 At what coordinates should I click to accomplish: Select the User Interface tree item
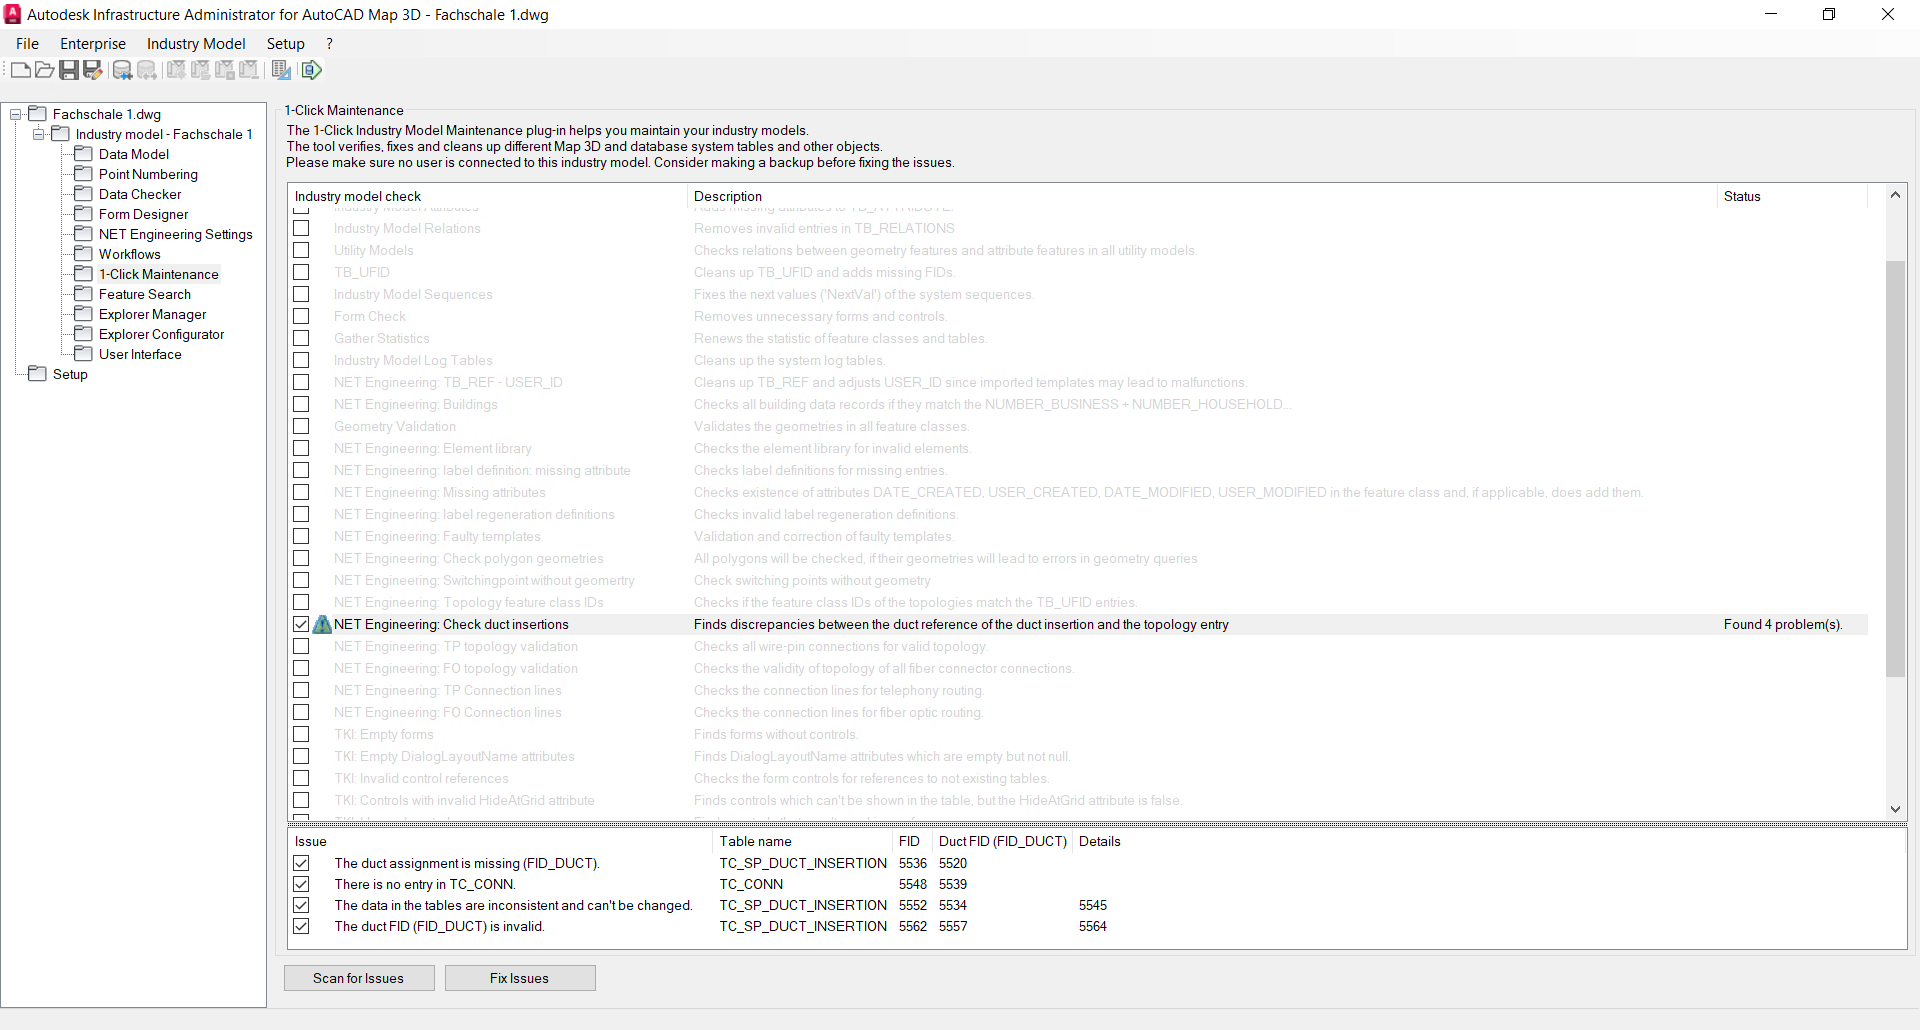(140, 354)
